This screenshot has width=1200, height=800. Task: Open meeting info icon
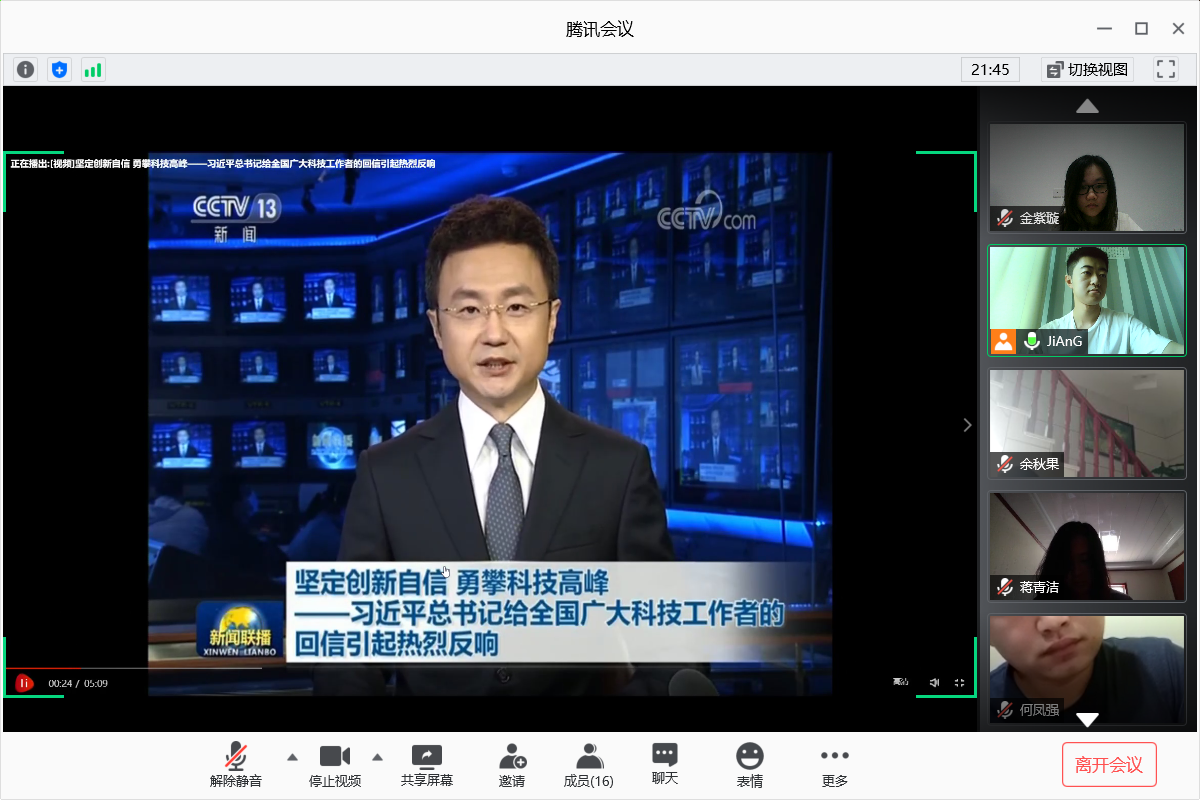tap(26, 70)
